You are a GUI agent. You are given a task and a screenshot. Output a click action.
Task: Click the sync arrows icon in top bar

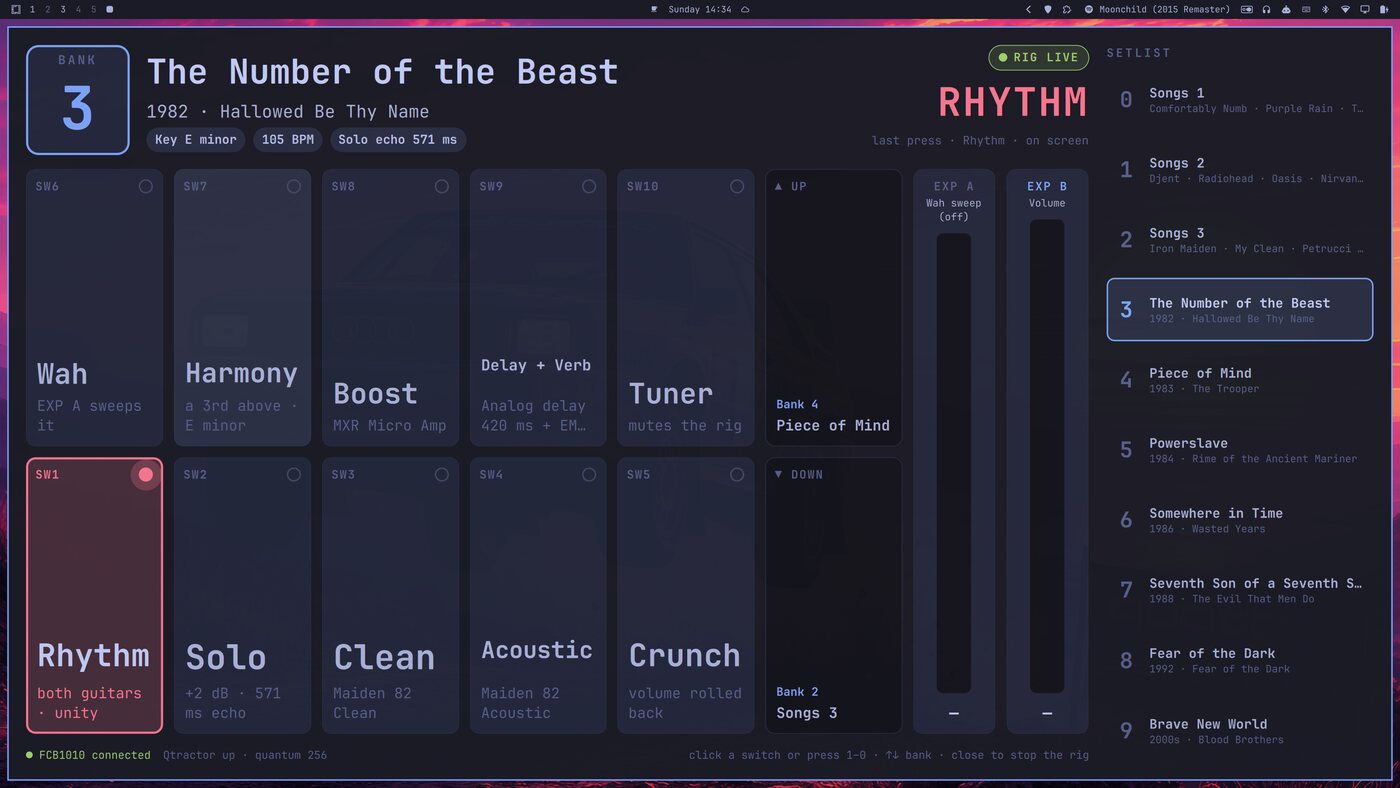click(x=1067, y=9)
